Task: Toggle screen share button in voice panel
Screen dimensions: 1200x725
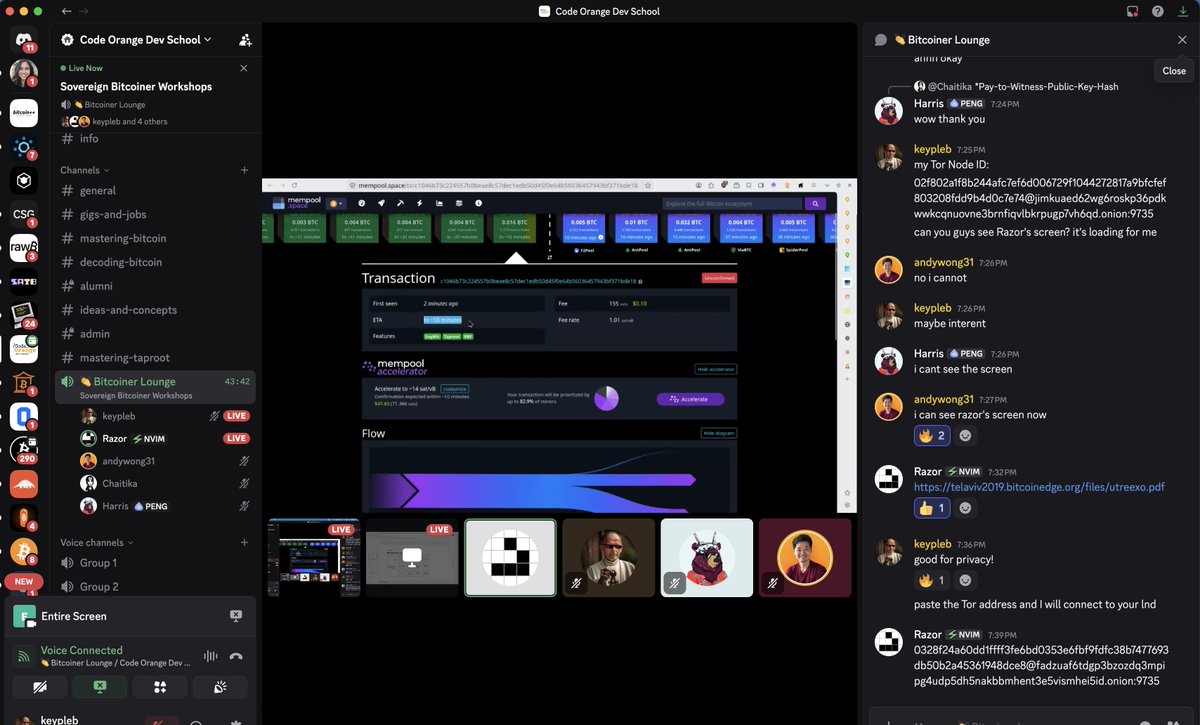Action: tap(100, 687)
